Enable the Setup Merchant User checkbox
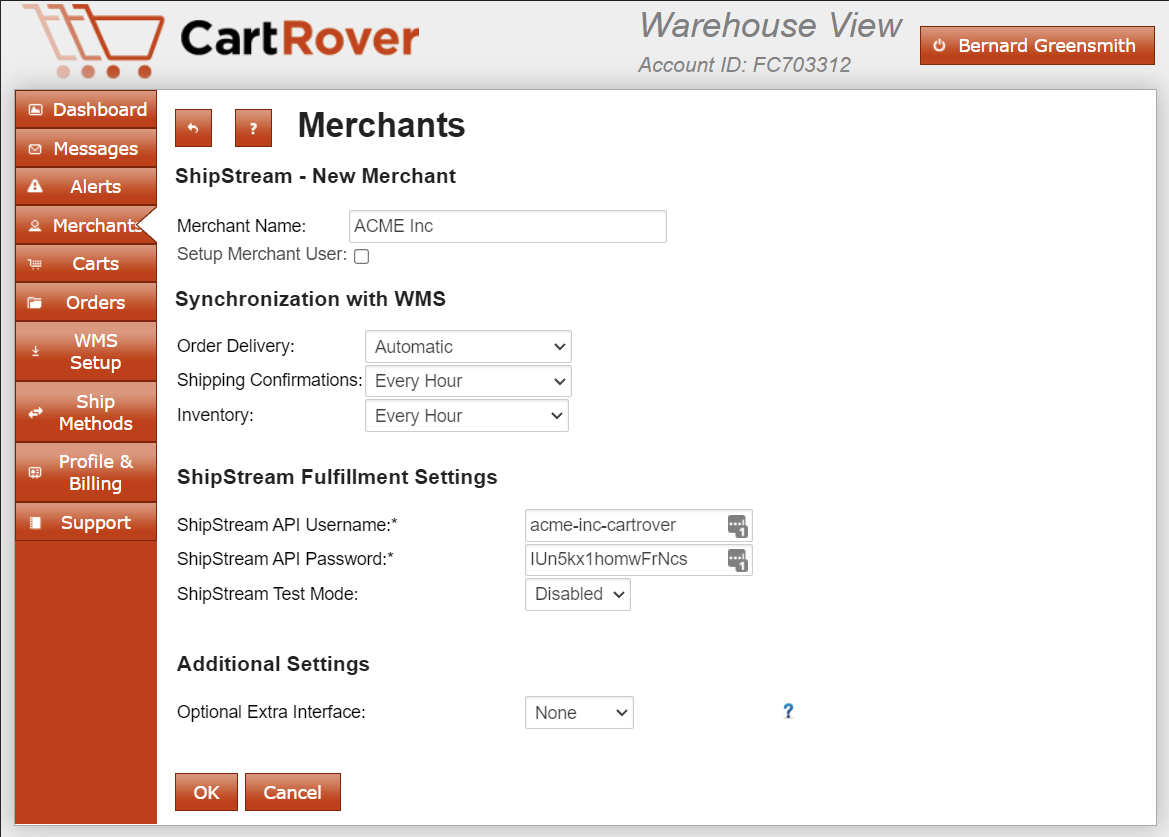This screenshot has width=1169, height=837. [x=362, y=256]
